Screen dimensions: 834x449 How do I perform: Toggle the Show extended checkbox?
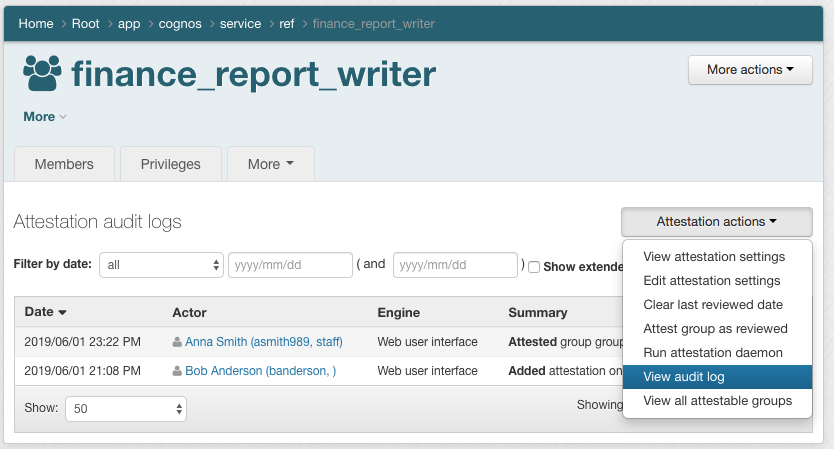534,266
